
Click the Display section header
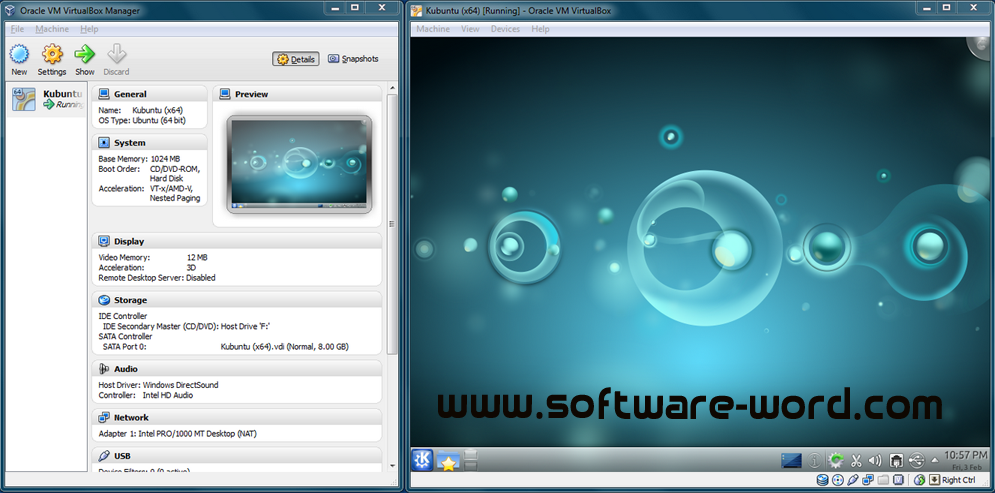coord(237,241)
